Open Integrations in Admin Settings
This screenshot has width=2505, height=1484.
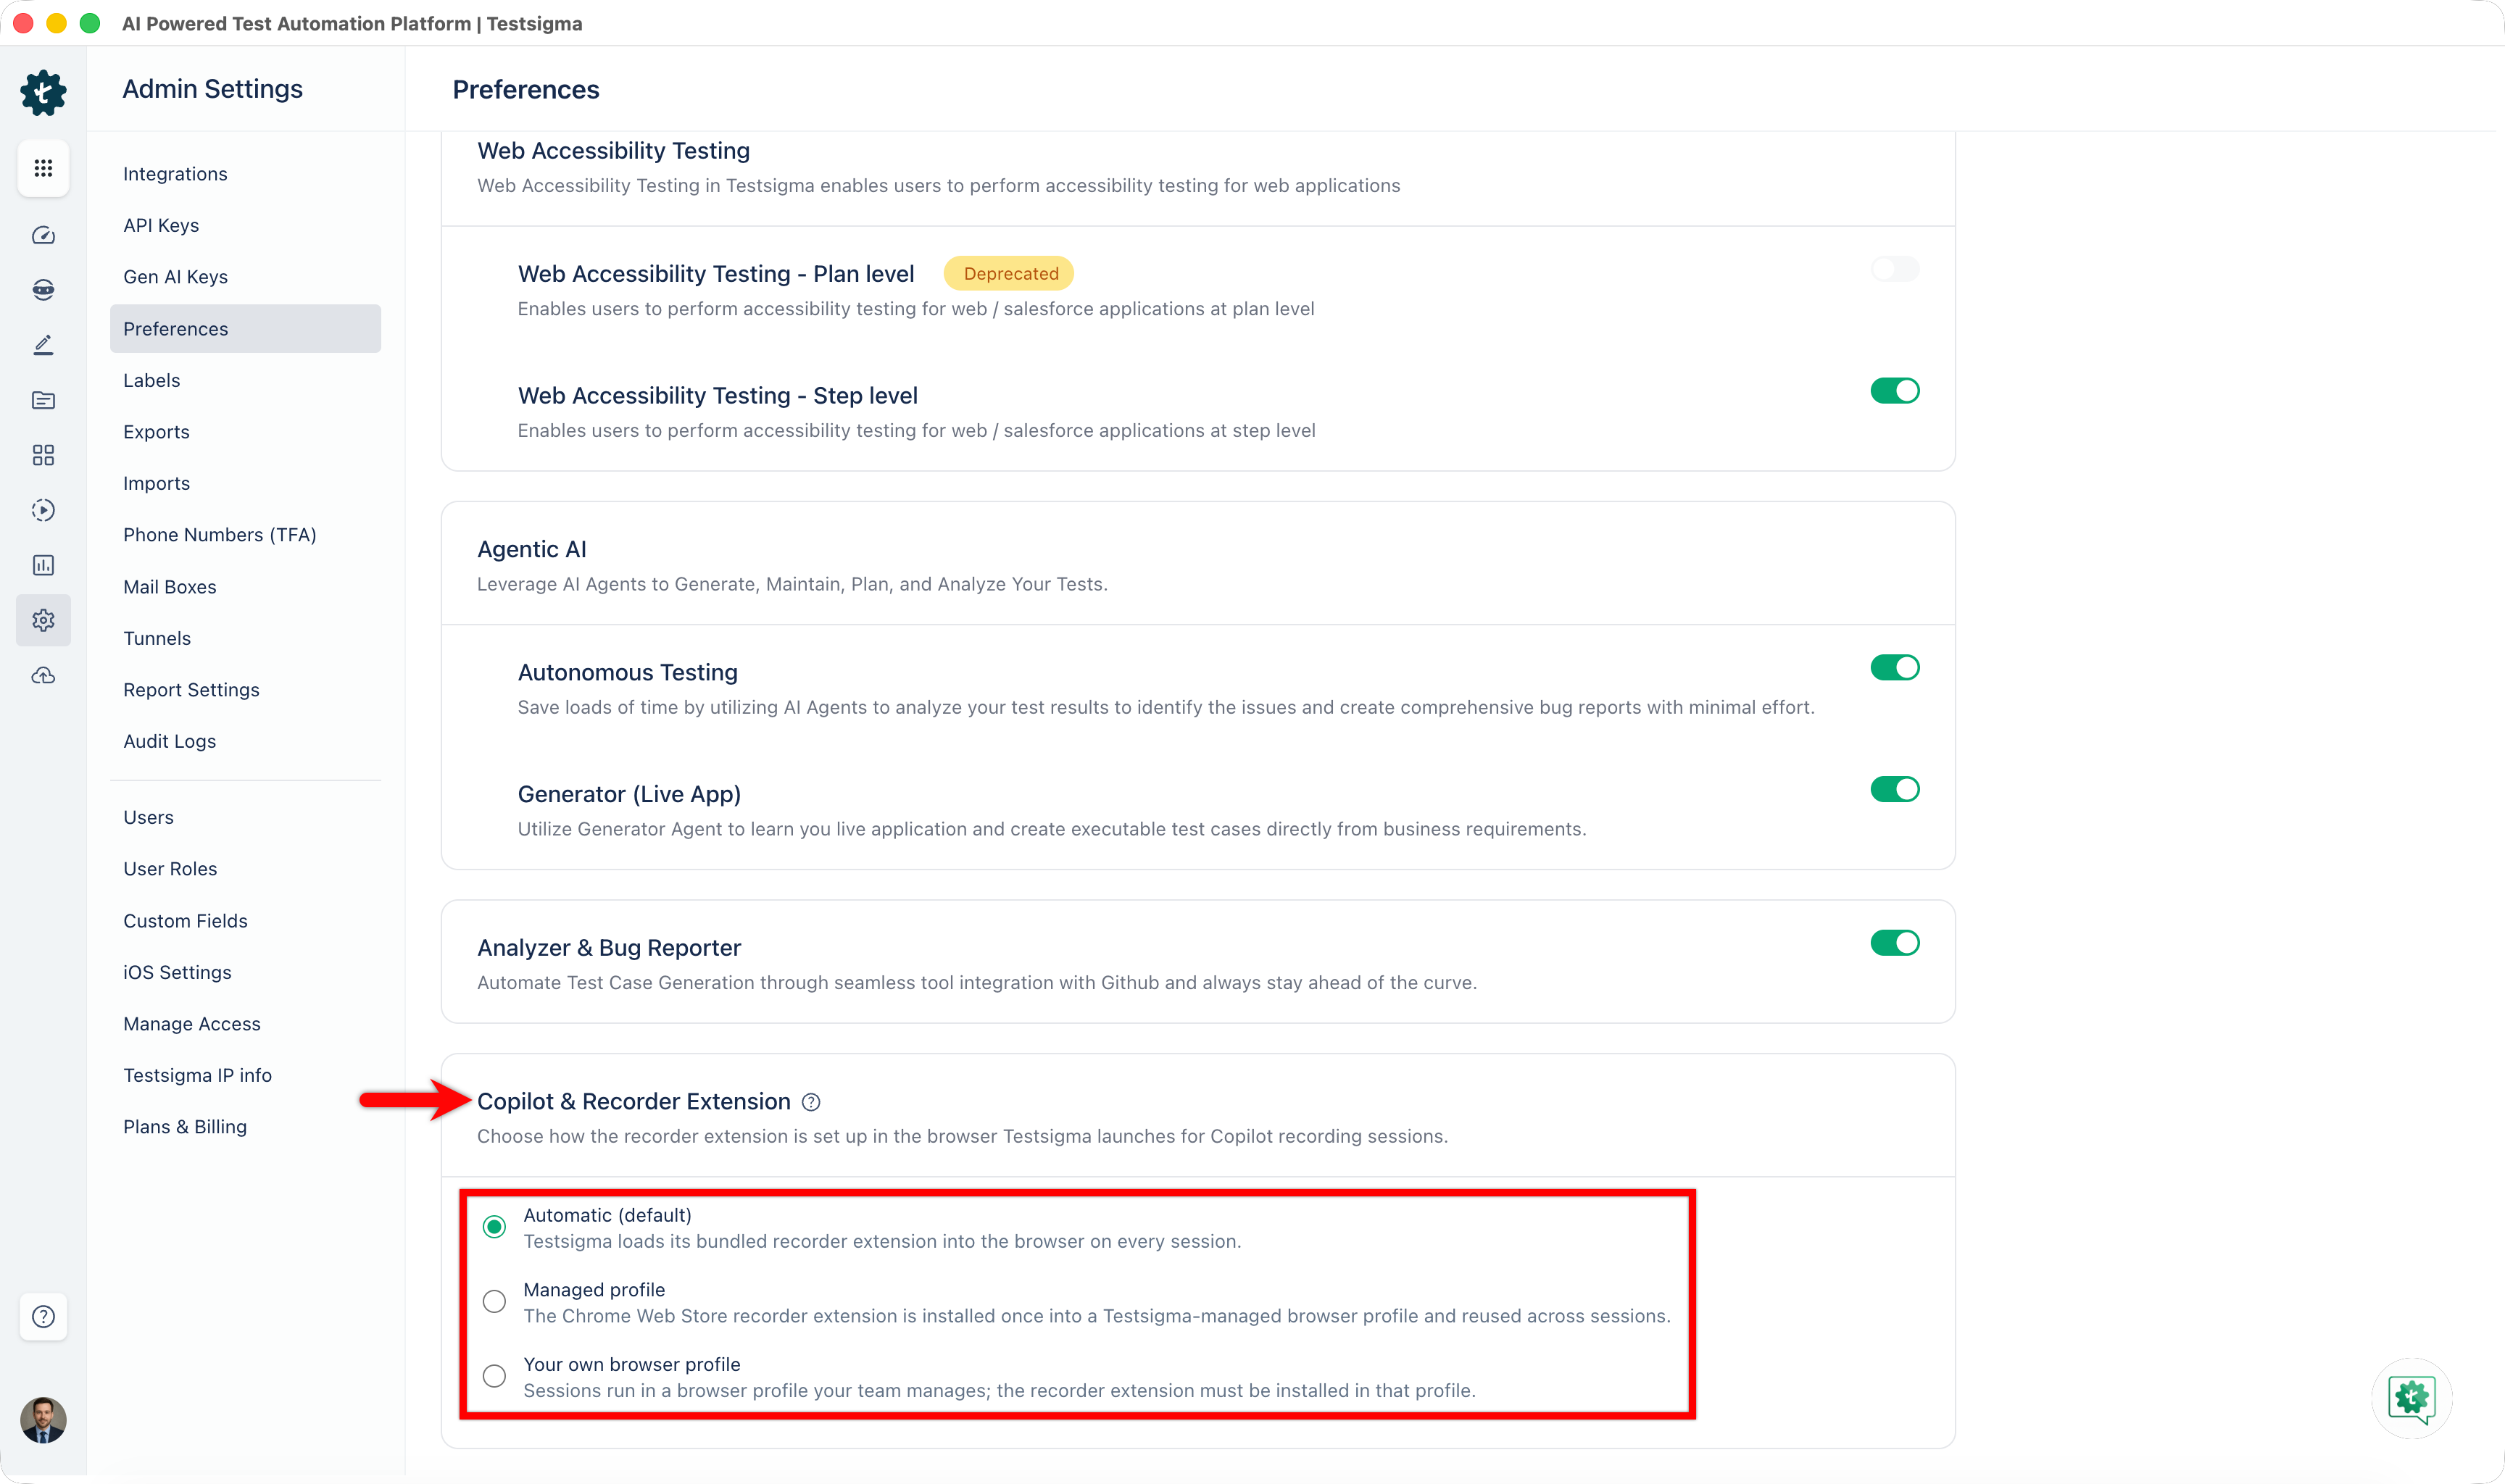tap(175, 174)
